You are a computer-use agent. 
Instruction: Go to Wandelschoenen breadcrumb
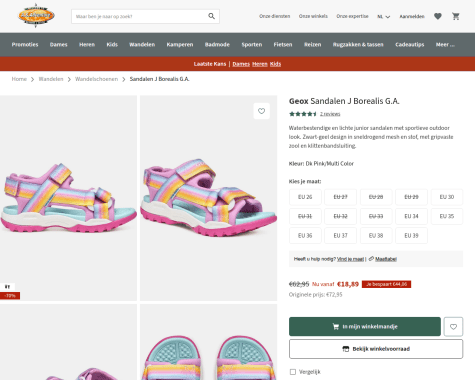tap(96, 79)
